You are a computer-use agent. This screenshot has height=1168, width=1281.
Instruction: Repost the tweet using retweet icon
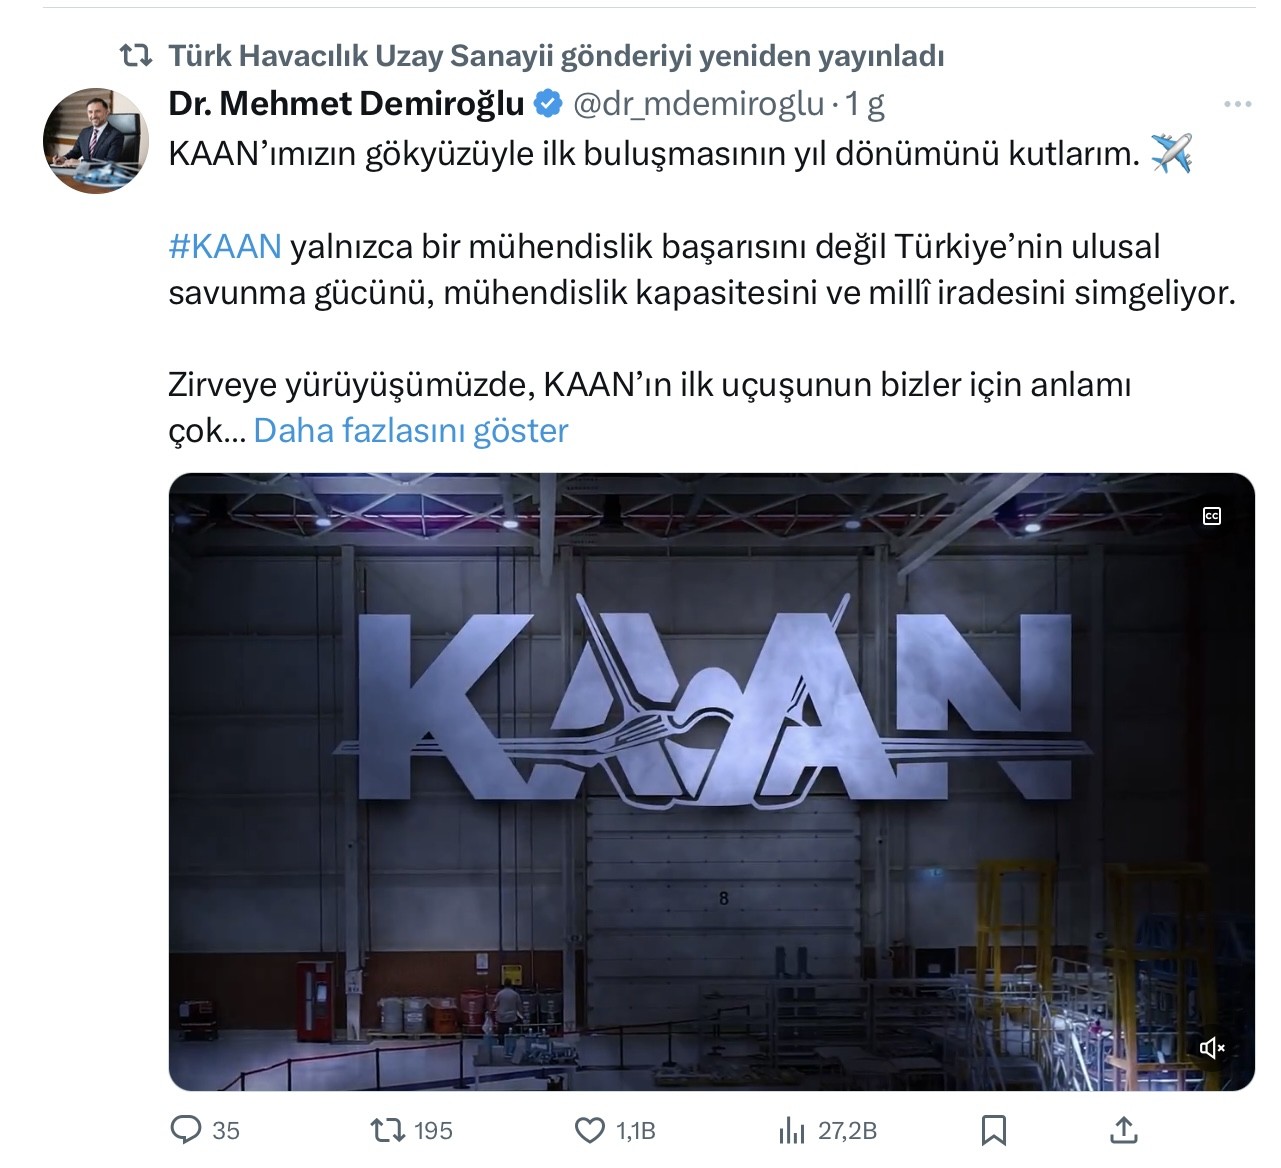coord(388,1130)
